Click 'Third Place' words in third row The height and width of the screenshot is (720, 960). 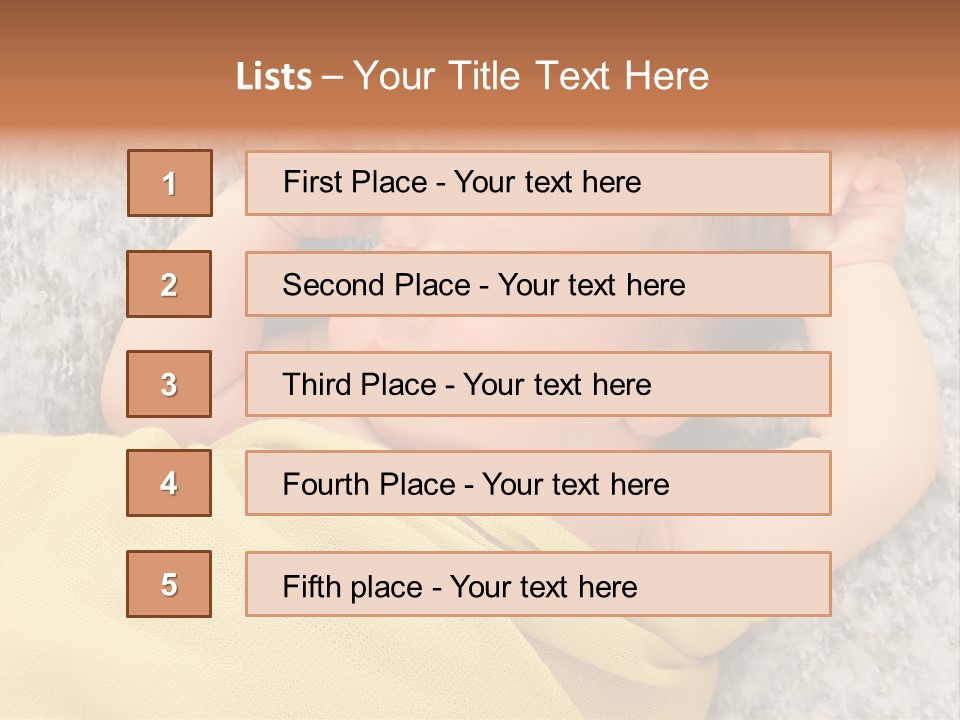pos(359,385)
